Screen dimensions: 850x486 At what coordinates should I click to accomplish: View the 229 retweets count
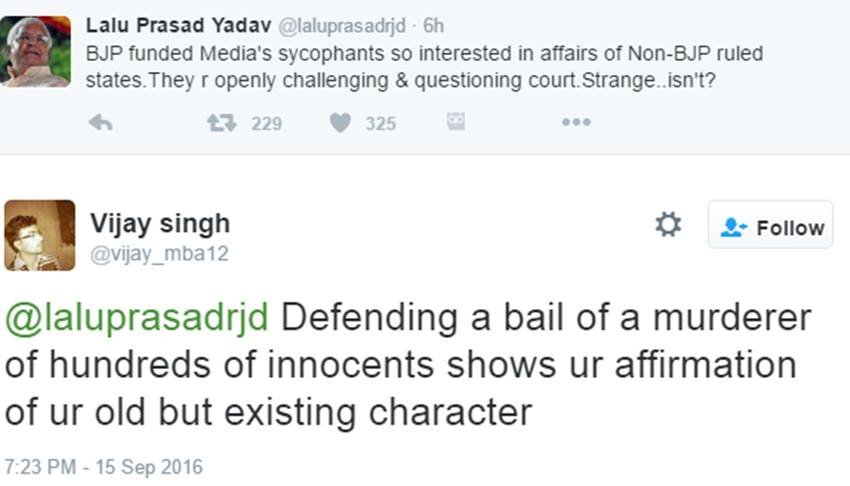266,124
